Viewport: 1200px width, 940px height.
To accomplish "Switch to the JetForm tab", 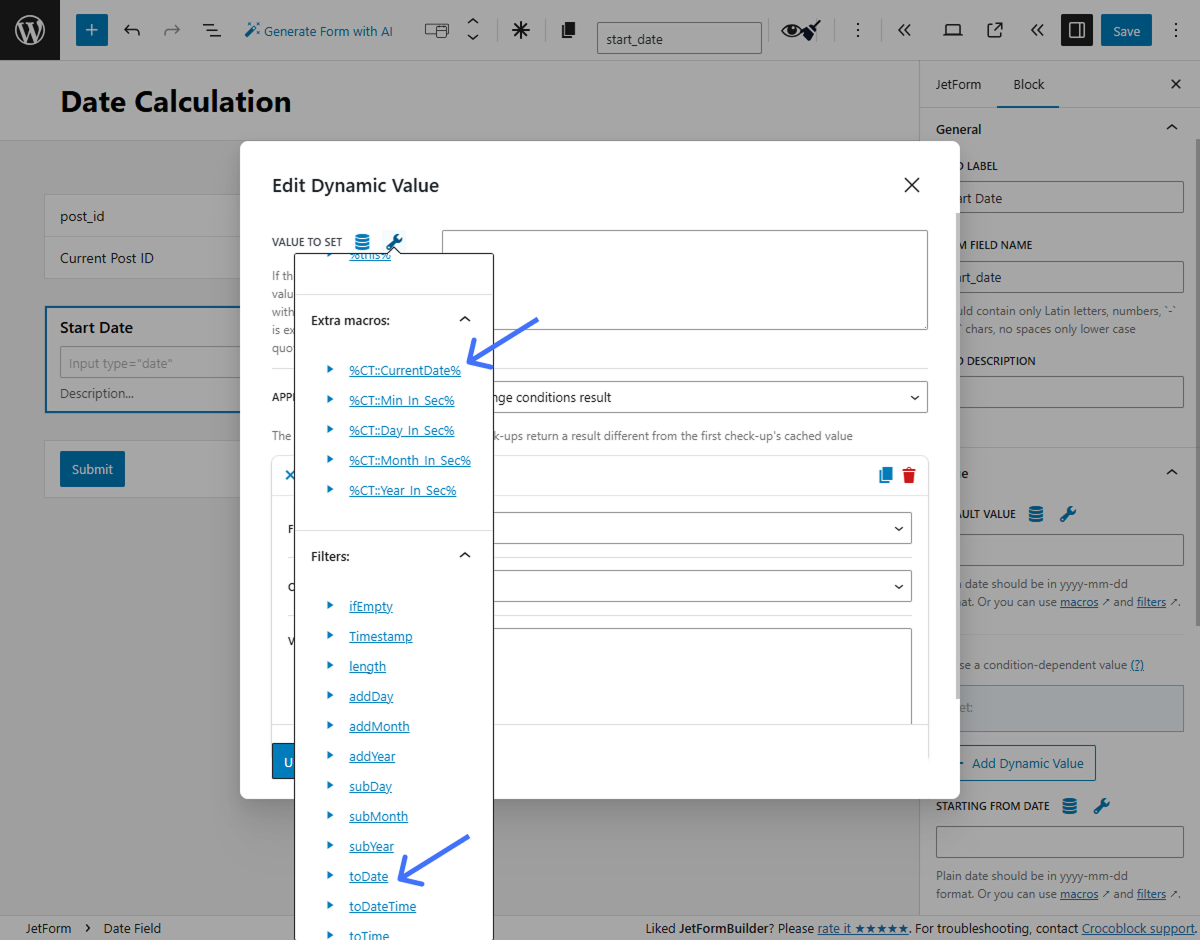I will [958, 84].
